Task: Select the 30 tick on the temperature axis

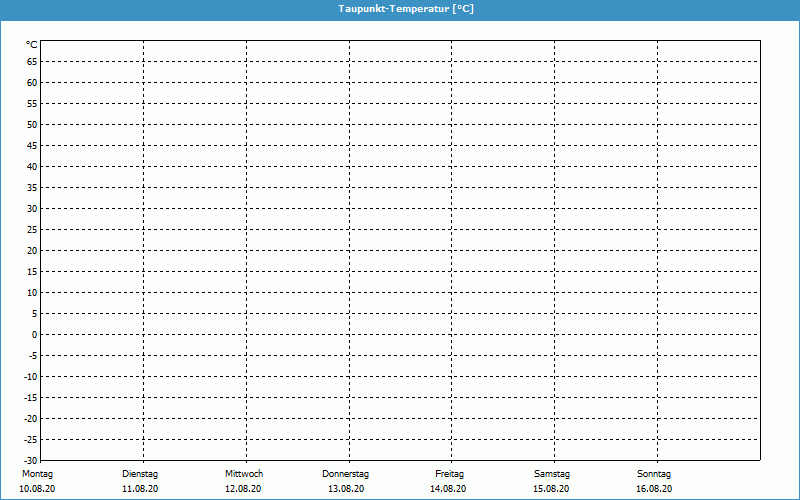Action: point(32,208)
